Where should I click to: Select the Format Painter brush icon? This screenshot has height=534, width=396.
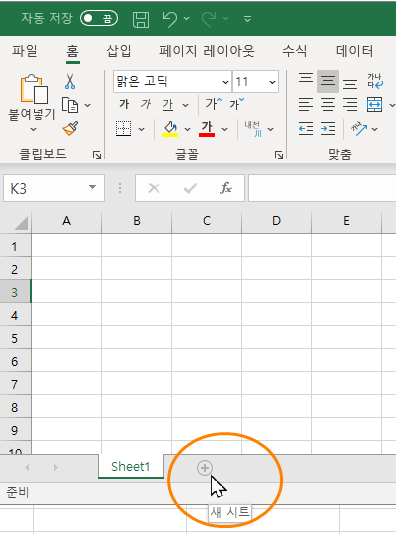70,129
